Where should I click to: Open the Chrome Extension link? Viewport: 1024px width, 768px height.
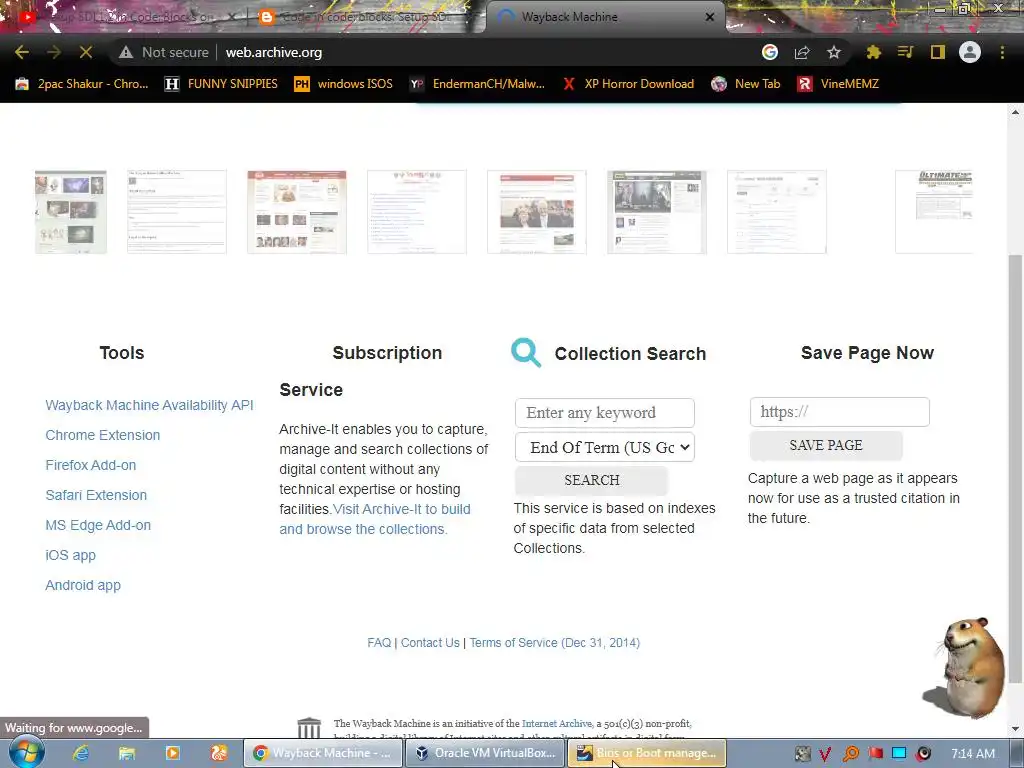click(103, 435)
